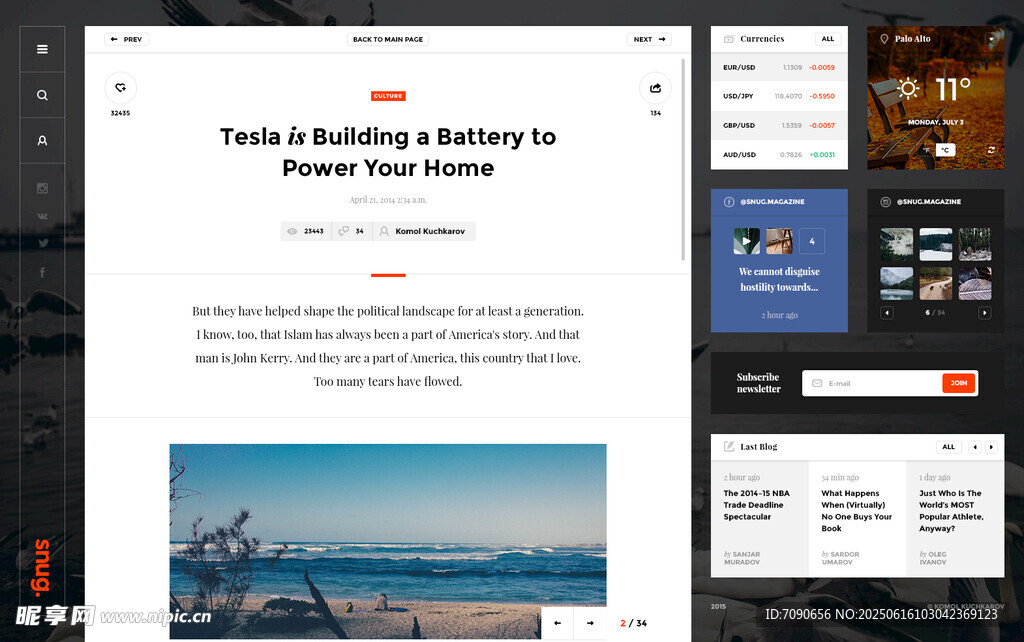Screen dimensions: 1024x642
Task: Click author Oleg Ivanov in Last Blog
Action: (933, 558)
